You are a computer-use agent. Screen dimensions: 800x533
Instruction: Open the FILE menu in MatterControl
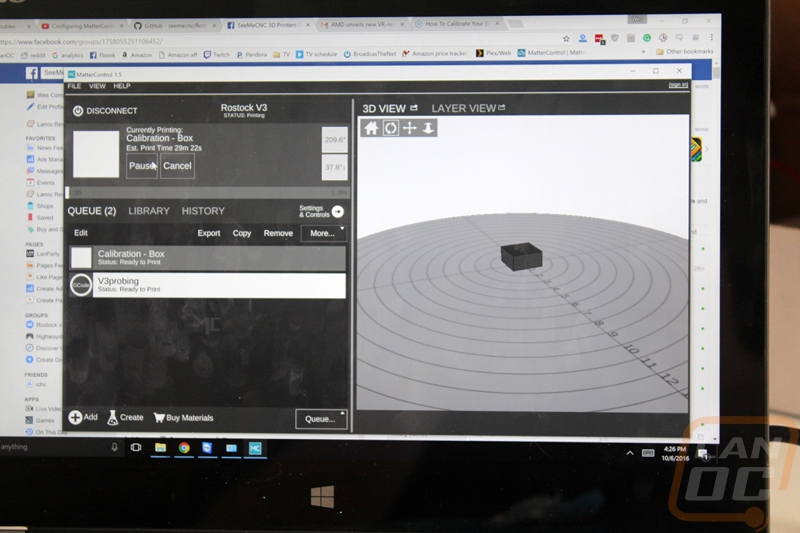click(74, 86)
